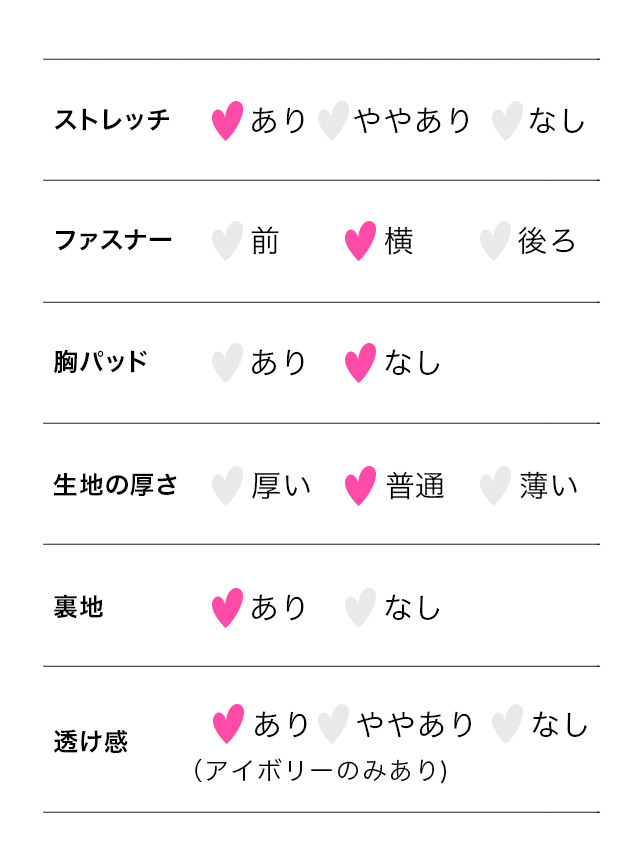
Task: Click the gray heart beside ファスナー 後ろ
Action: [495, 241]
